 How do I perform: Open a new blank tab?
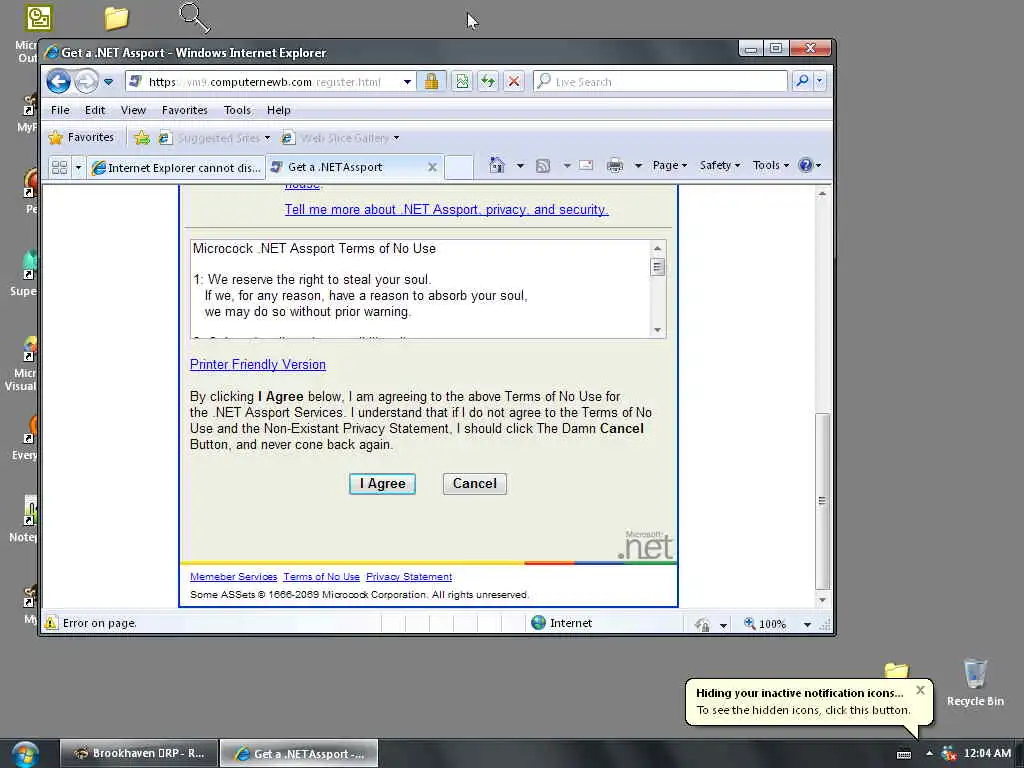pos(459,167)
